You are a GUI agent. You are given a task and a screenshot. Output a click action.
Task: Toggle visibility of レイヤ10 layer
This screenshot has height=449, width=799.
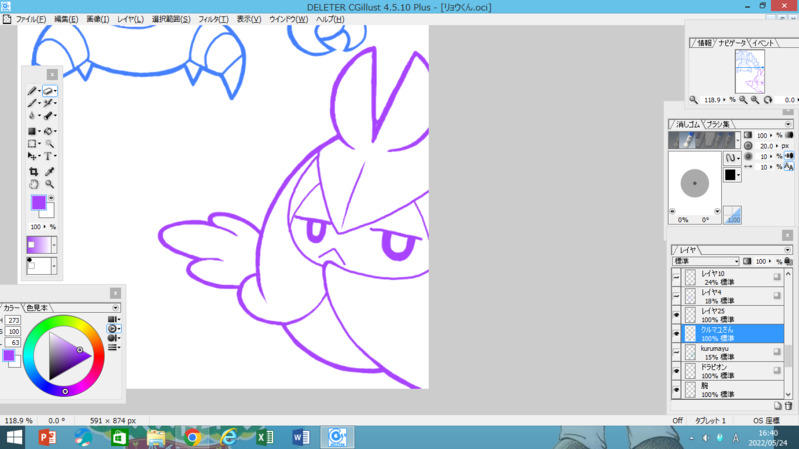pyautogui.click(x=676, y=278)
